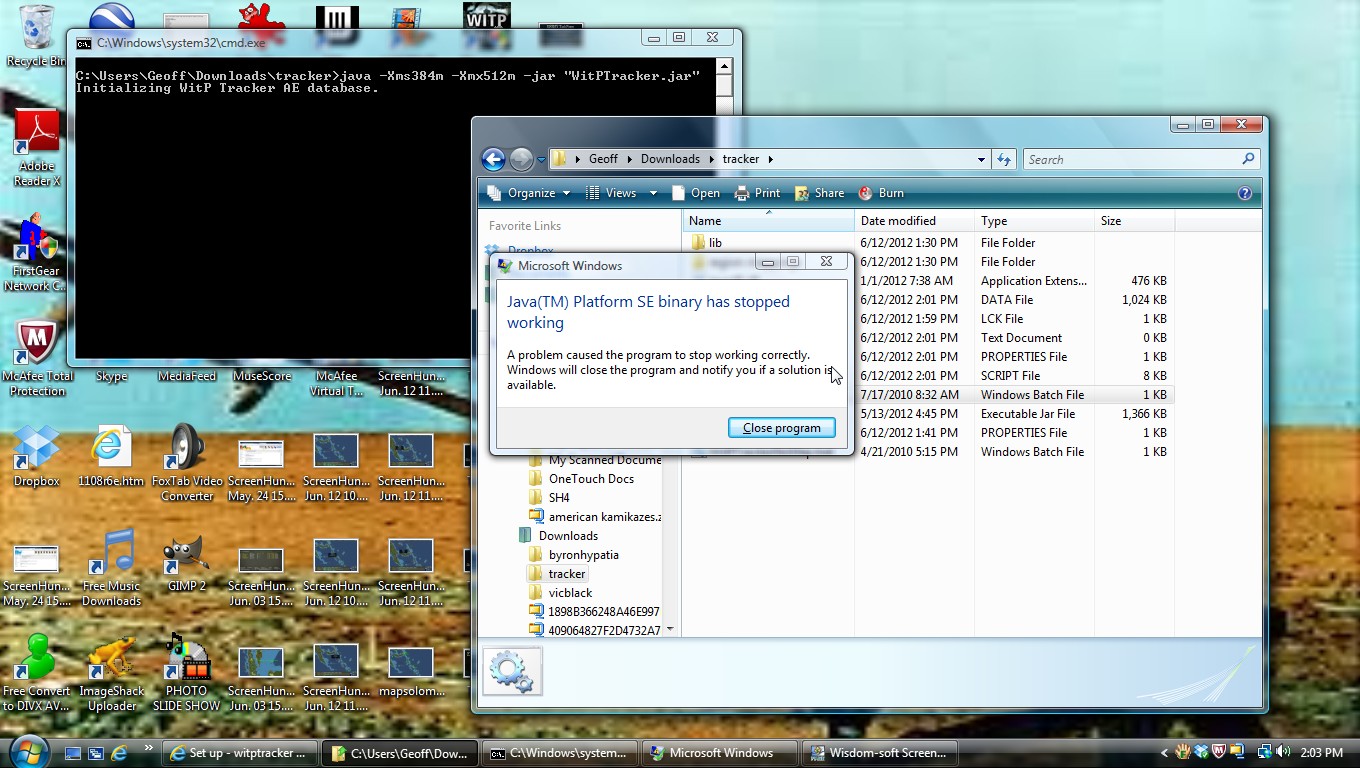Sort files by the Name column header
The image size is (1360, 768).
point(769,221)
